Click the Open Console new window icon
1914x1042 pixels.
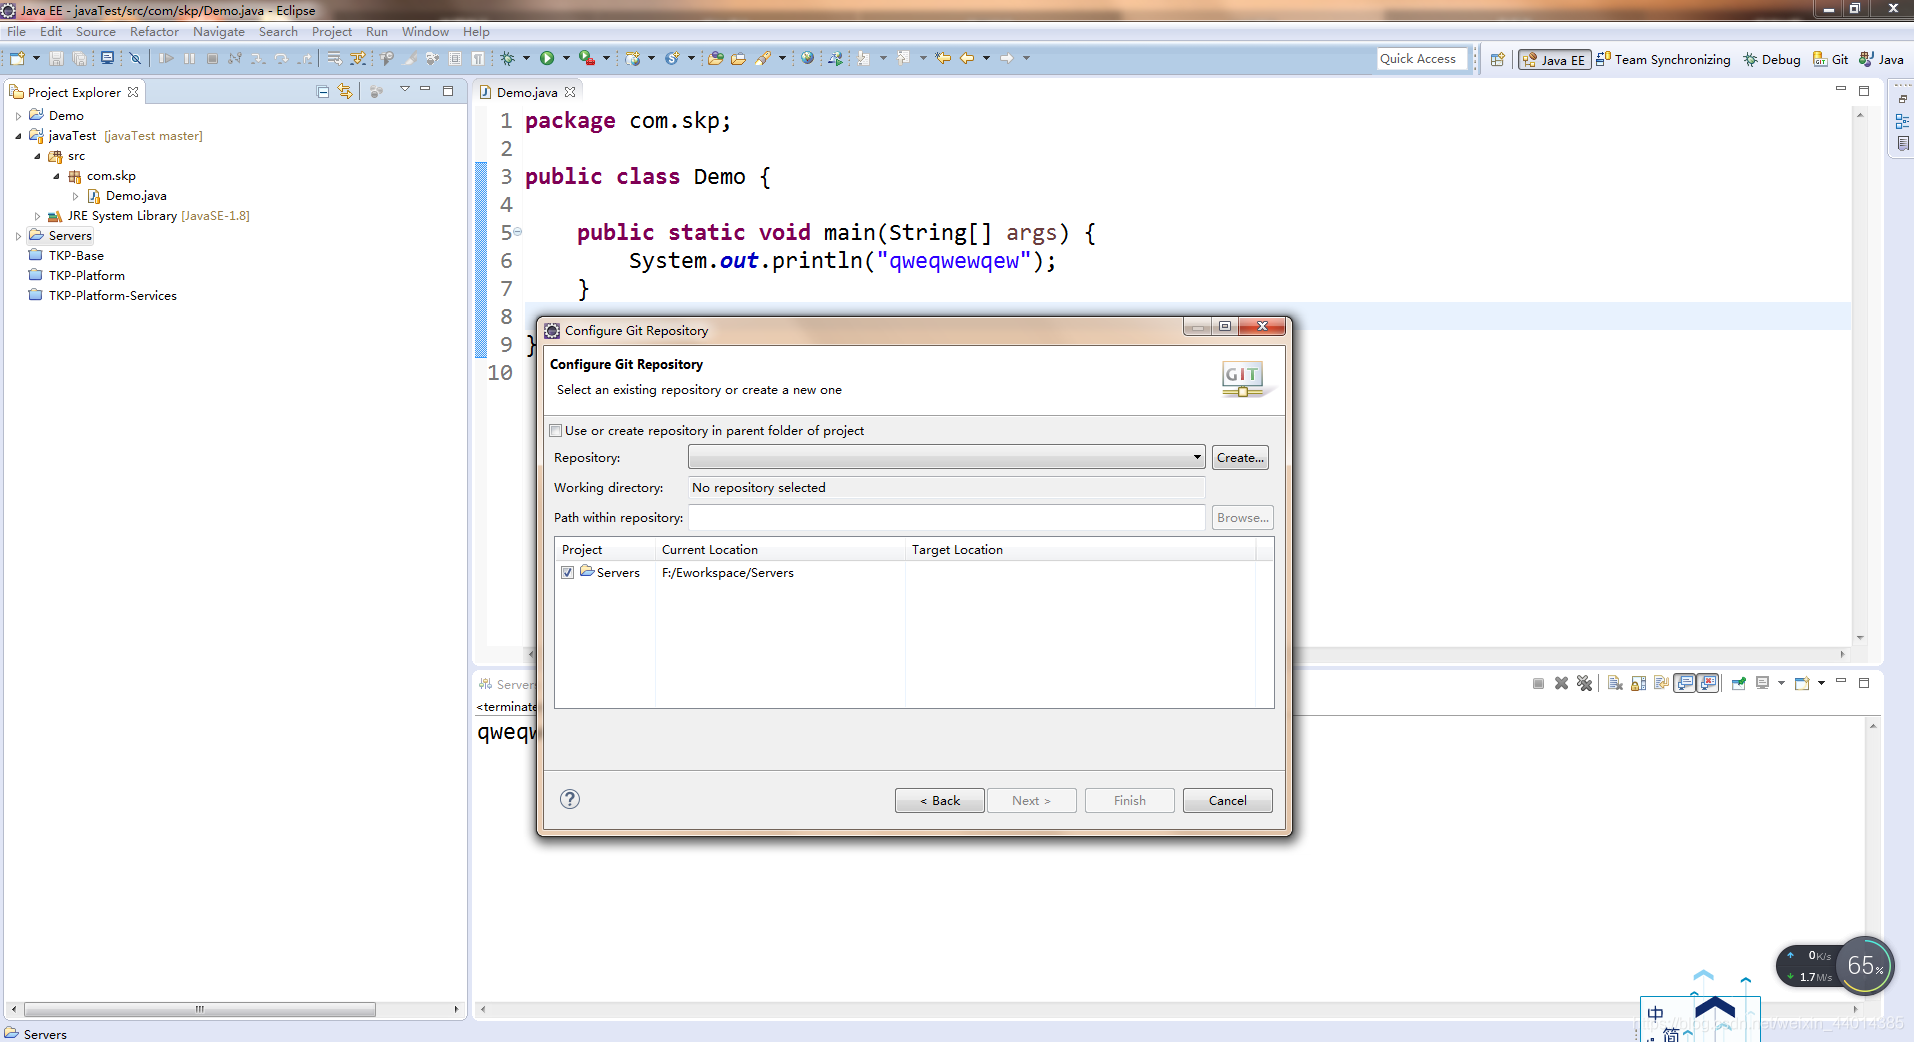(1802, 683)
